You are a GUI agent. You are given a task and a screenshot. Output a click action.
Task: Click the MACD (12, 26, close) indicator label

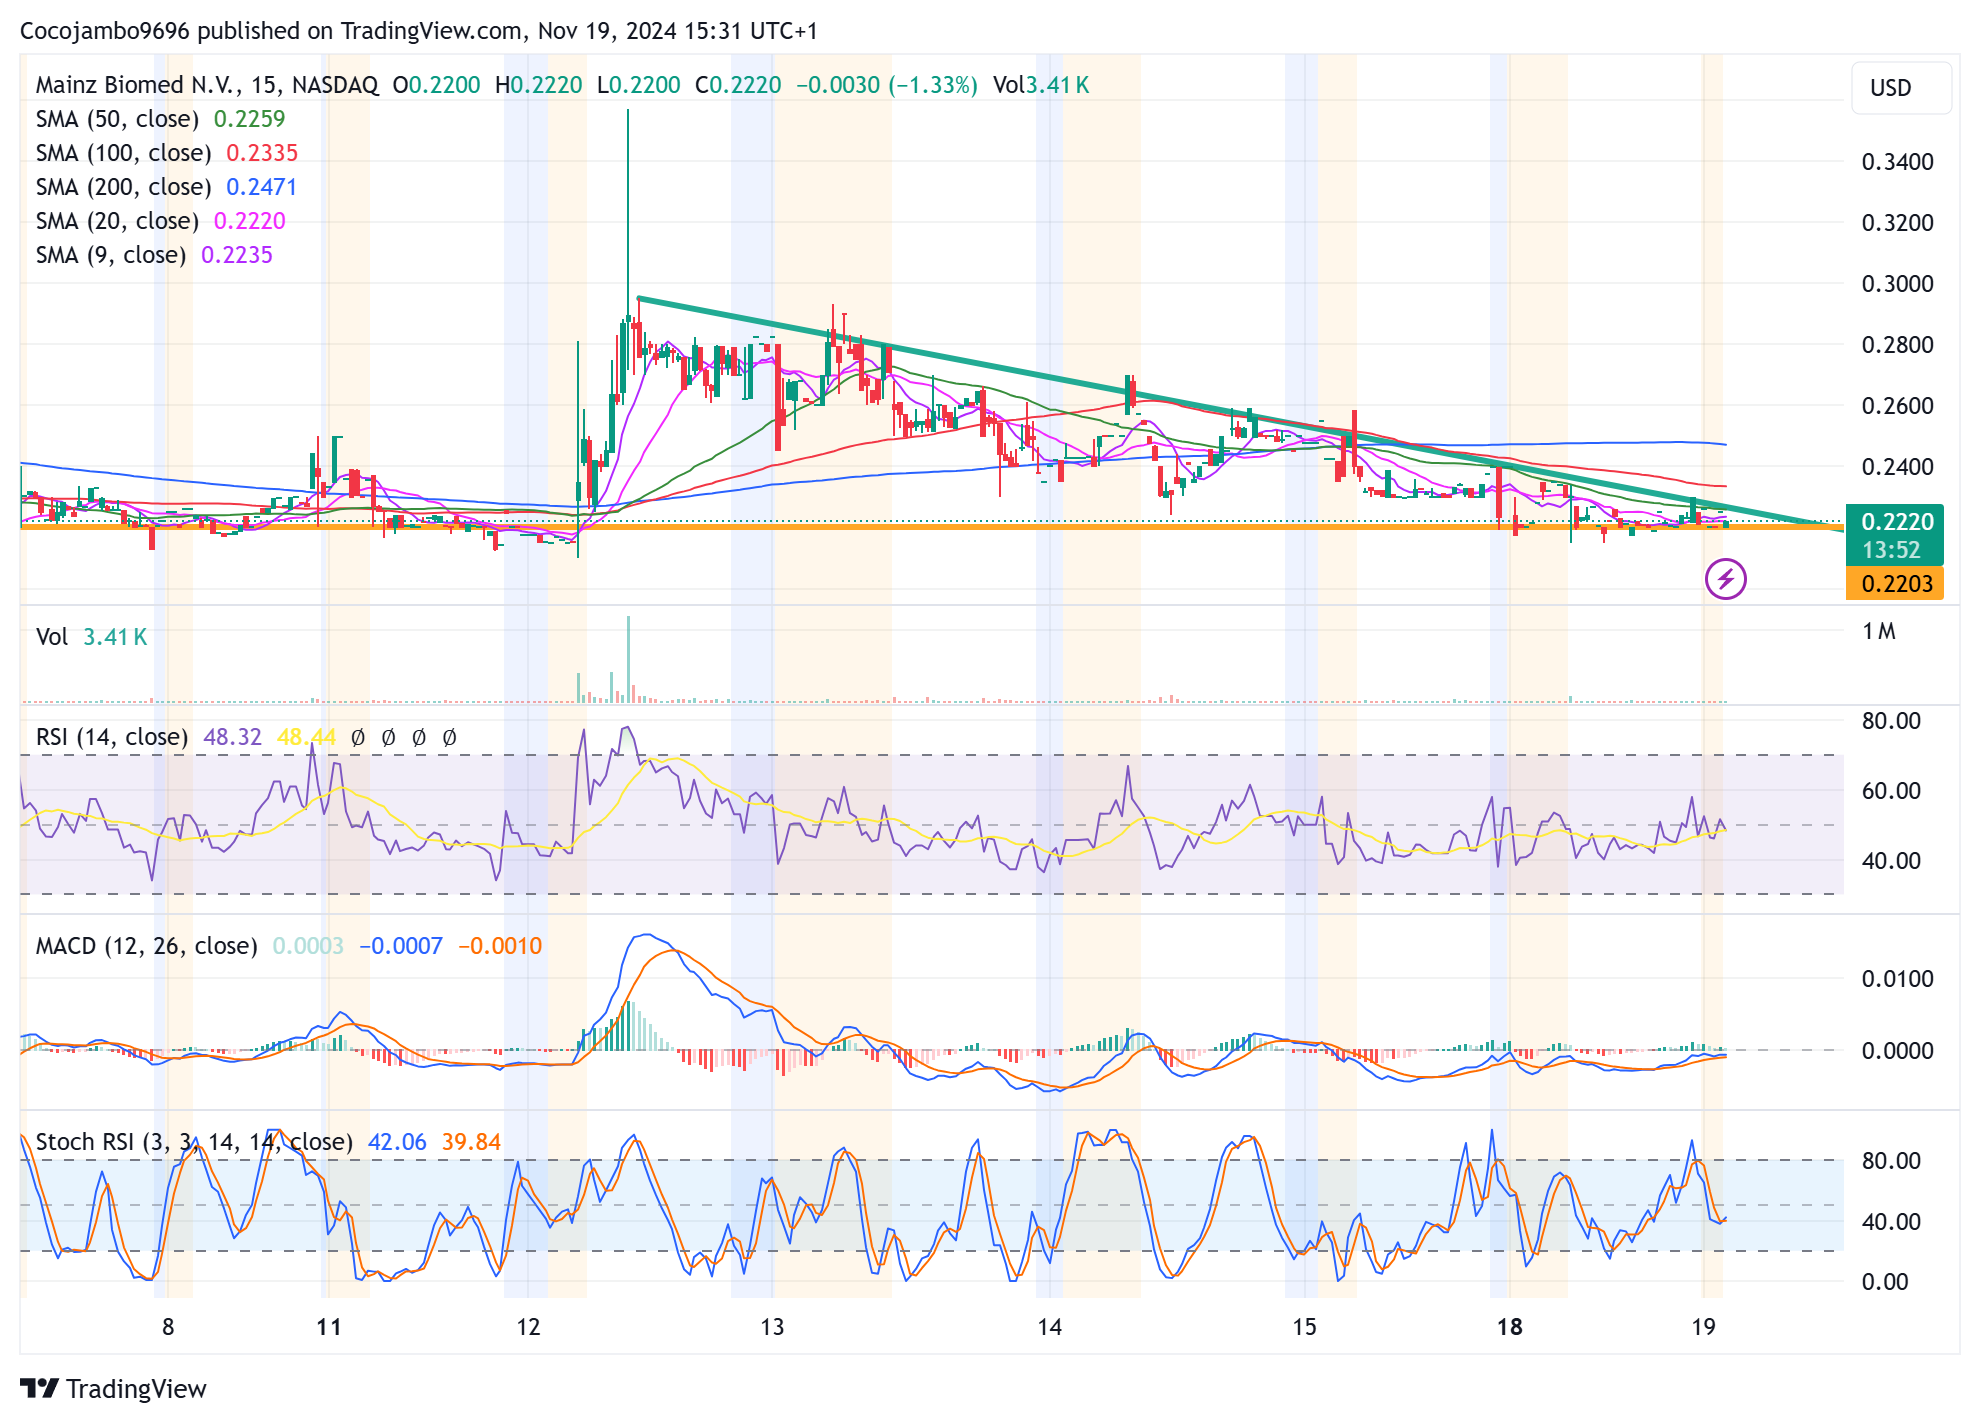coord(146,946)
